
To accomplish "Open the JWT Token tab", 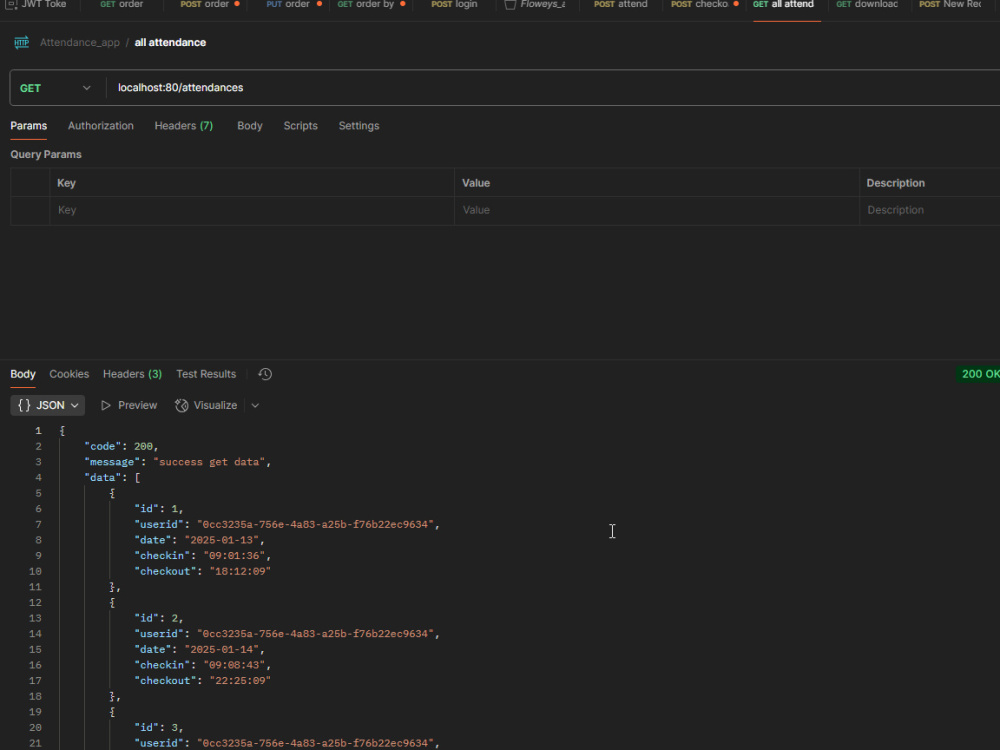I will [x=37, y=4].
